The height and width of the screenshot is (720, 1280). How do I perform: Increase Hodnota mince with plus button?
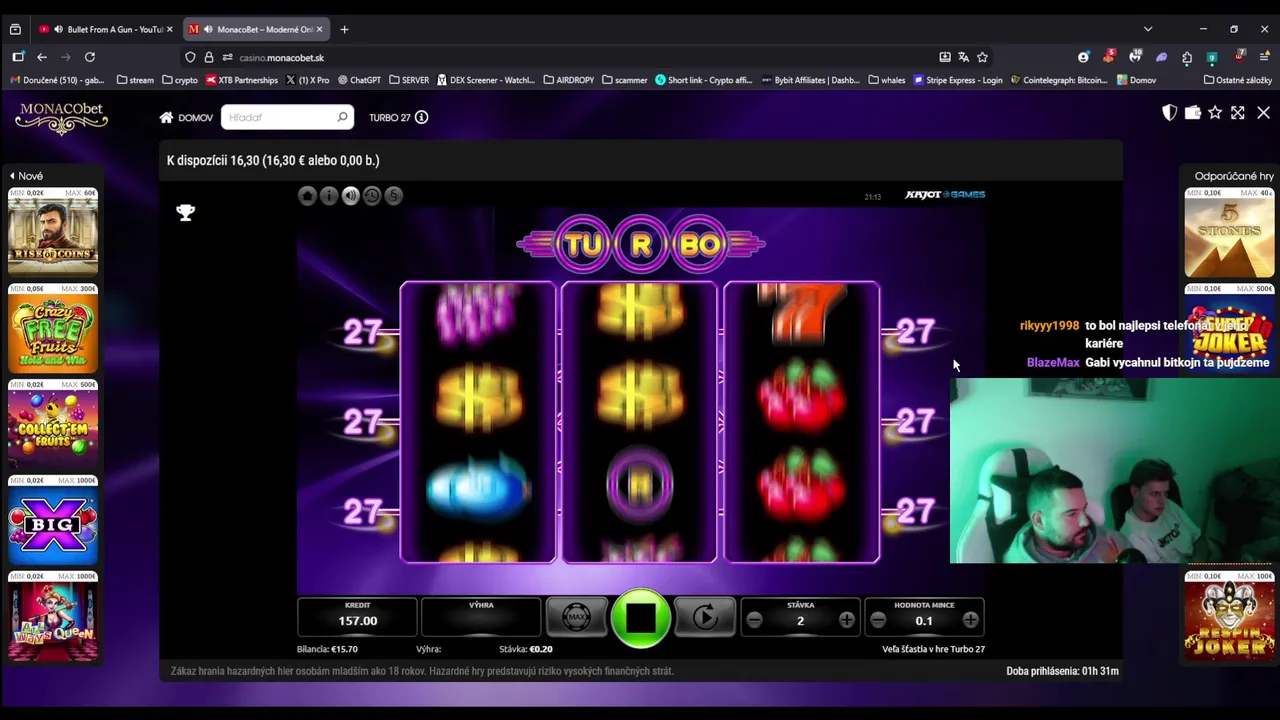tap(970, 621)
